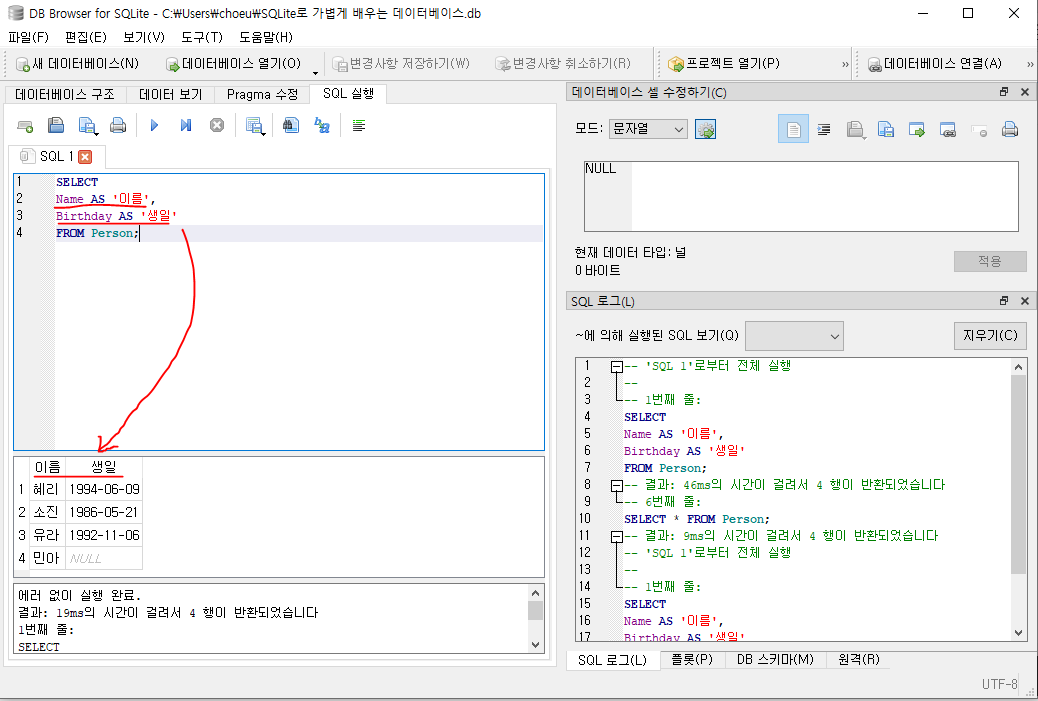The height and width of the screenshot is (701, 1038).
Task: Open find in SQL editor icon
Action: click(291, 125)
